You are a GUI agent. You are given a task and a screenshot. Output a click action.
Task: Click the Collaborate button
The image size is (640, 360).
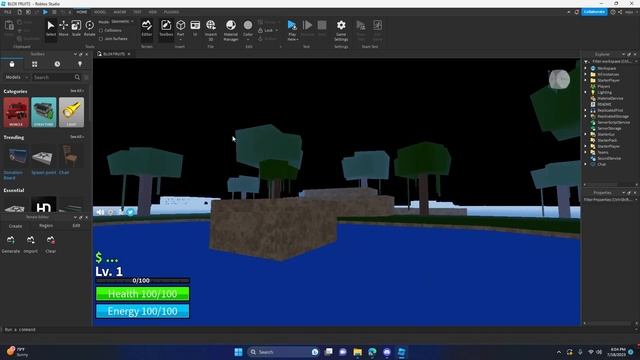[594, 12]
